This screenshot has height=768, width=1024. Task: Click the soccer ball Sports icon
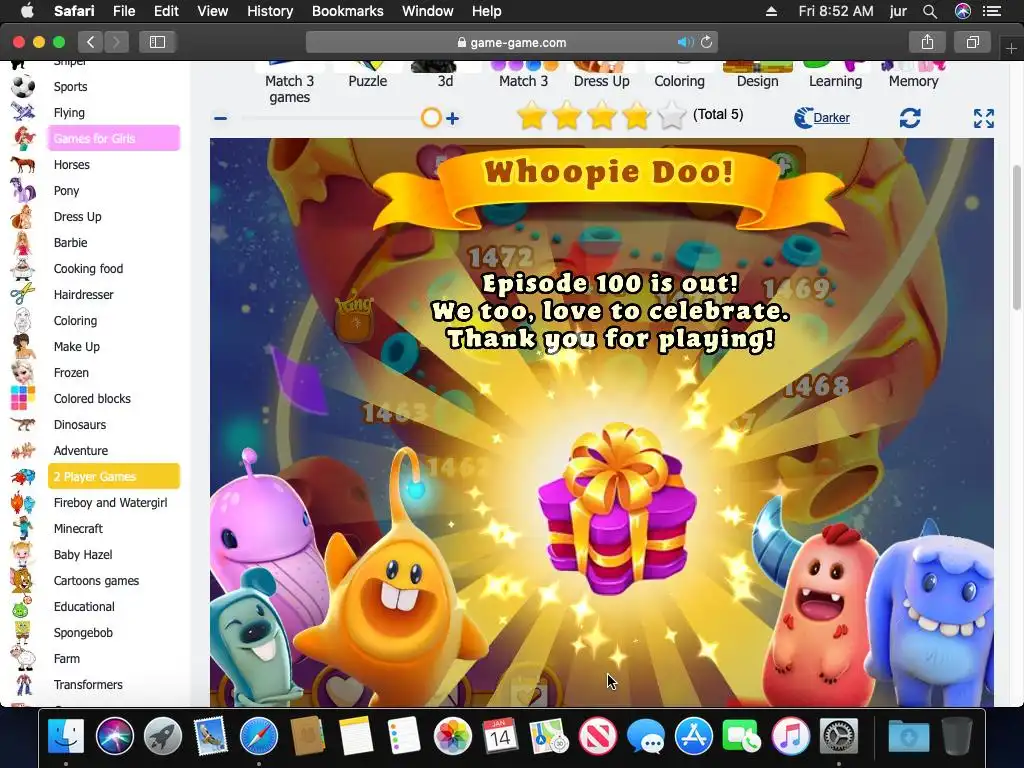pyautogui.click(x=23, y=86)
